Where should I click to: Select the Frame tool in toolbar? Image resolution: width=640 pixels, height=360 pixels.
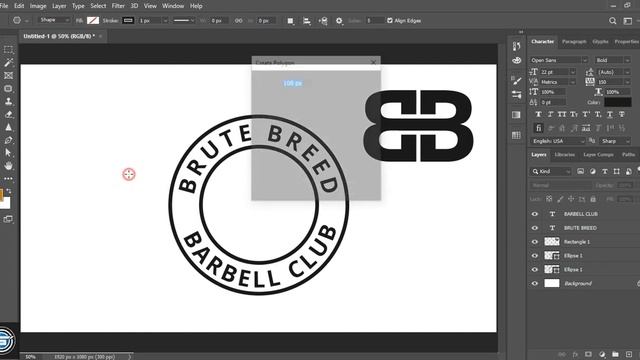point(8,76)
